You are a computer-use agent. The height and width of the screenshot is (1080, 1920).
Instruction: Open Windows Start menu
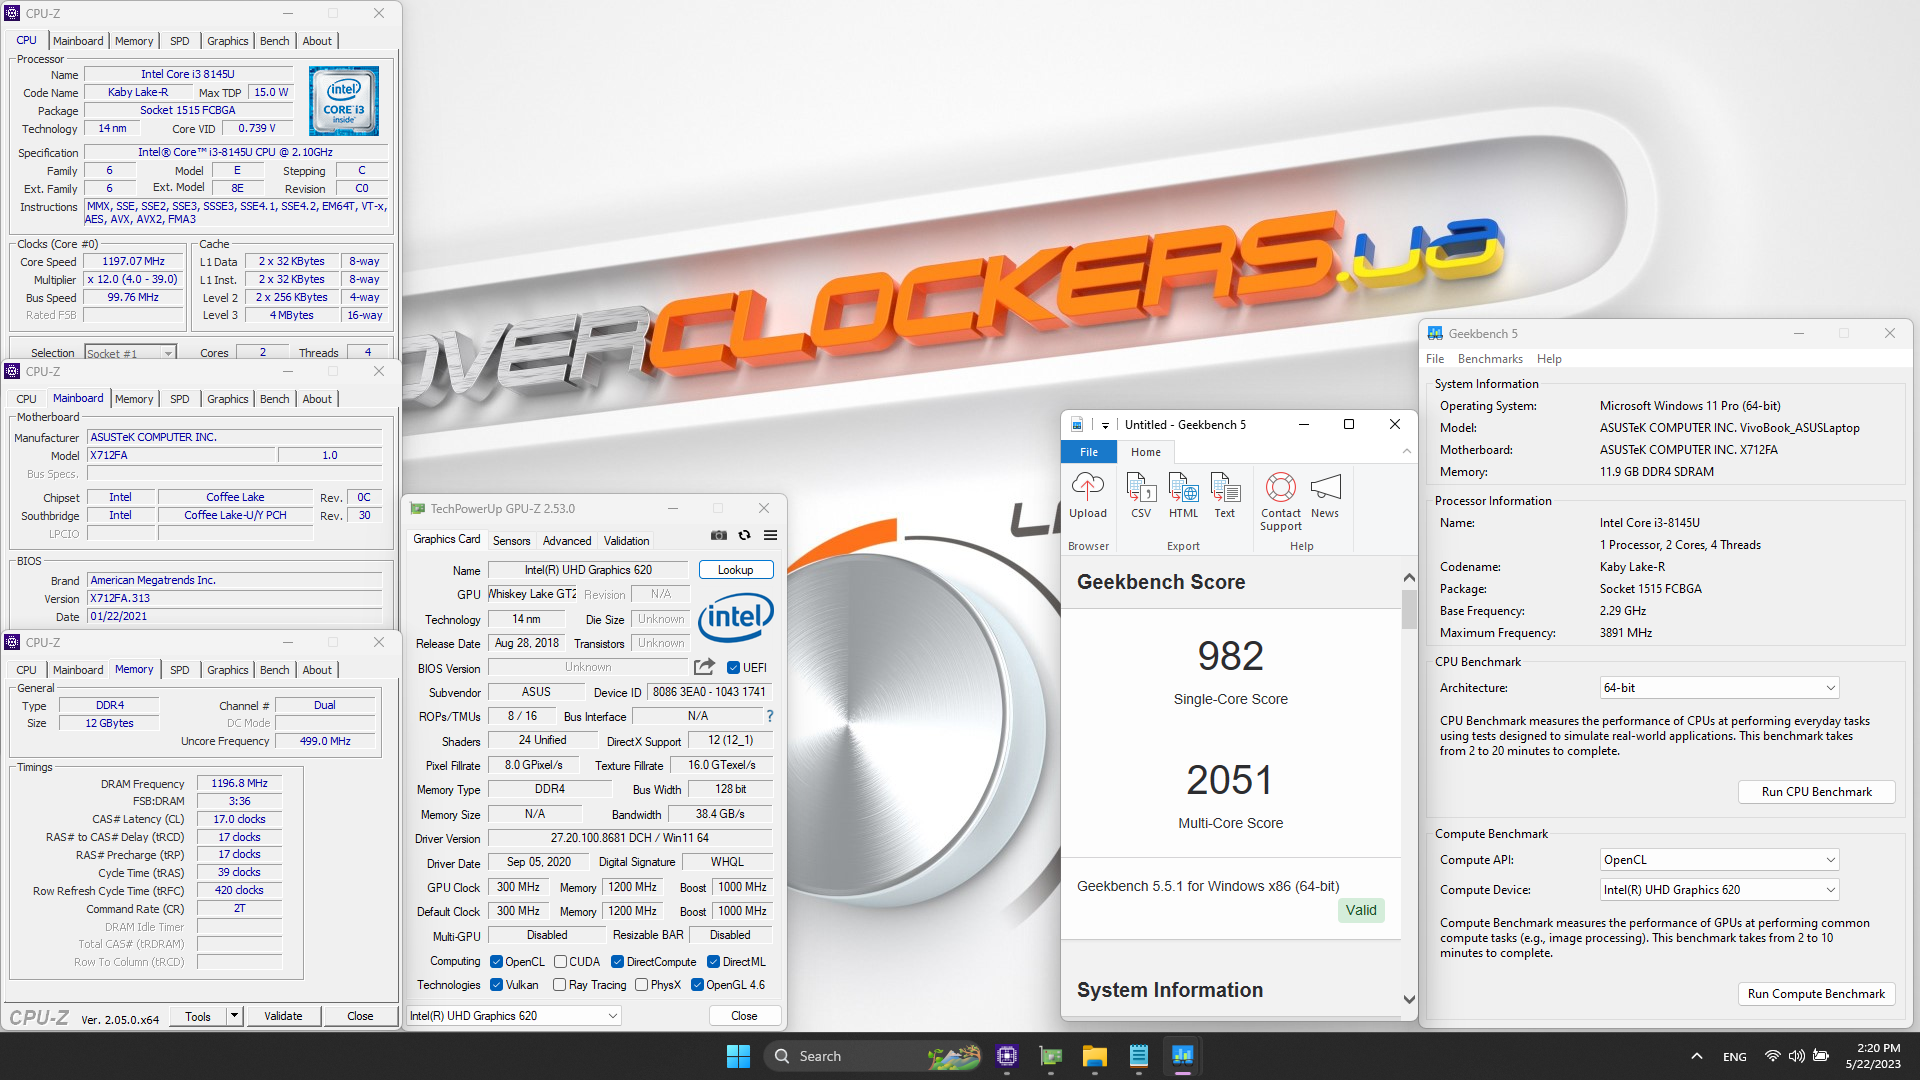click(x=738, y=1056)
